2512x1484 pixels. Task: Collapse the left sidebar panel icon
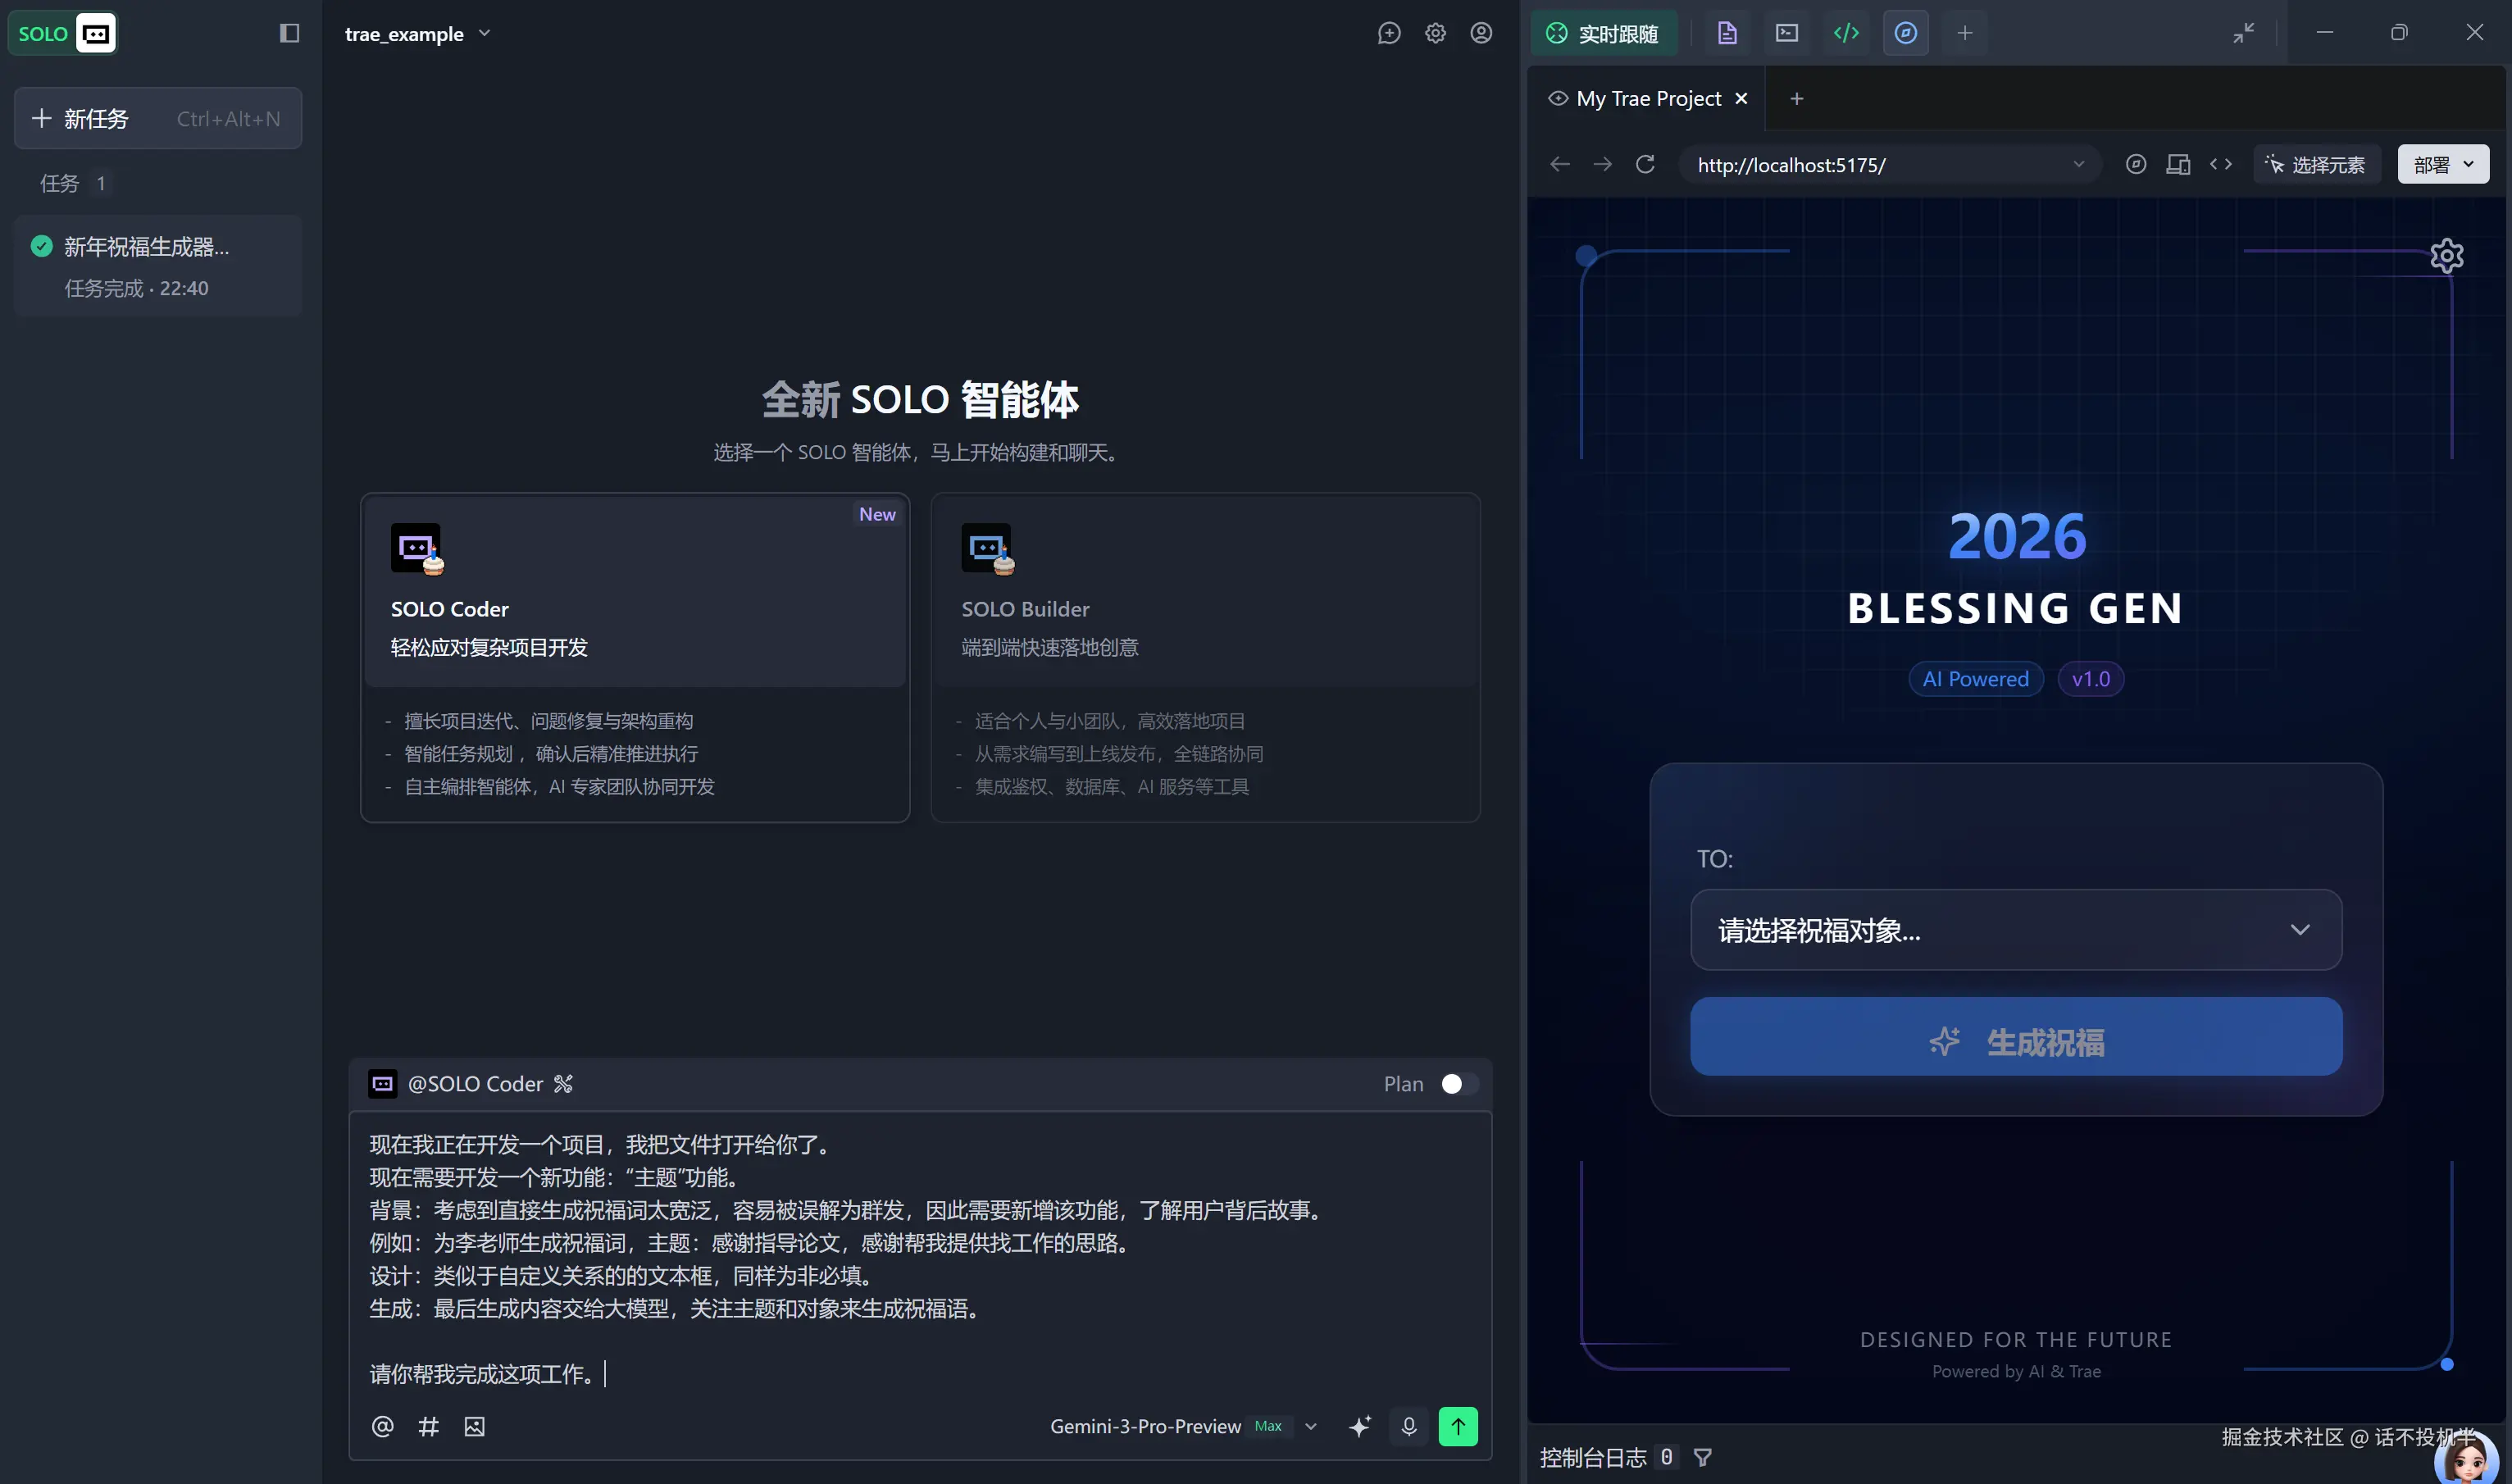click(x=289, y=33)
